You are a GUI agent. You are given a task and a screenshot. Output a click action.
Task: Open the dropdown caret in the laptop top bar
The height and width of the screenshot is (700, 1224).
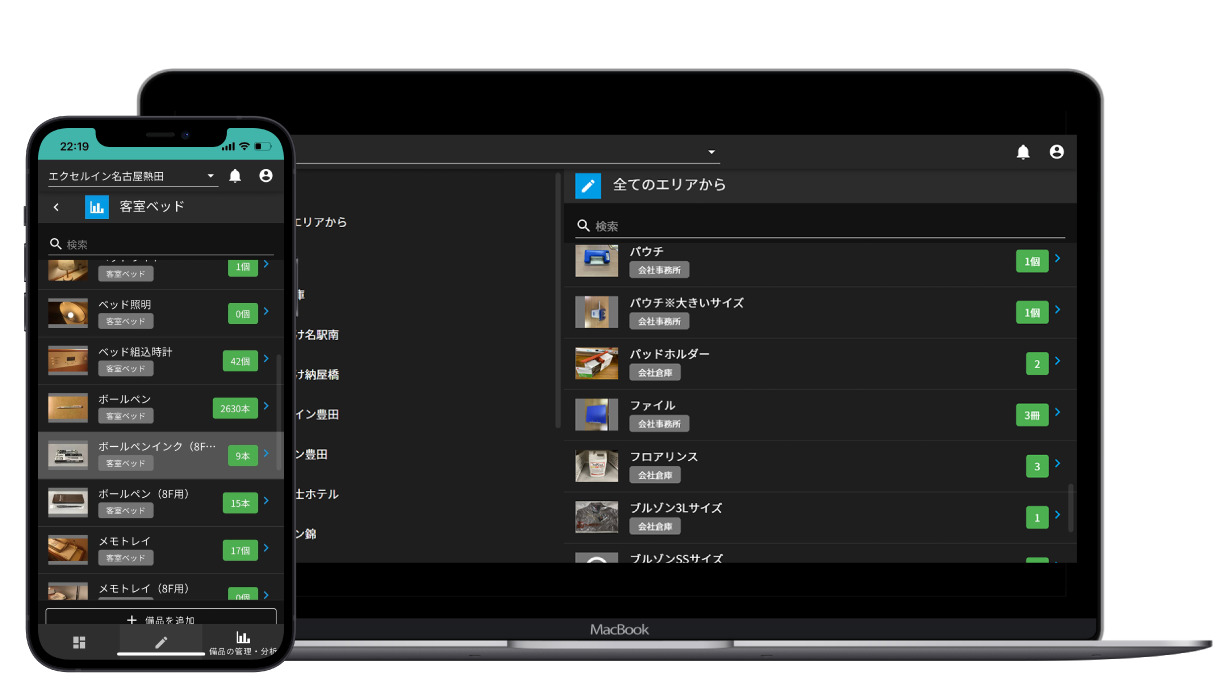(x=711, y=152)
